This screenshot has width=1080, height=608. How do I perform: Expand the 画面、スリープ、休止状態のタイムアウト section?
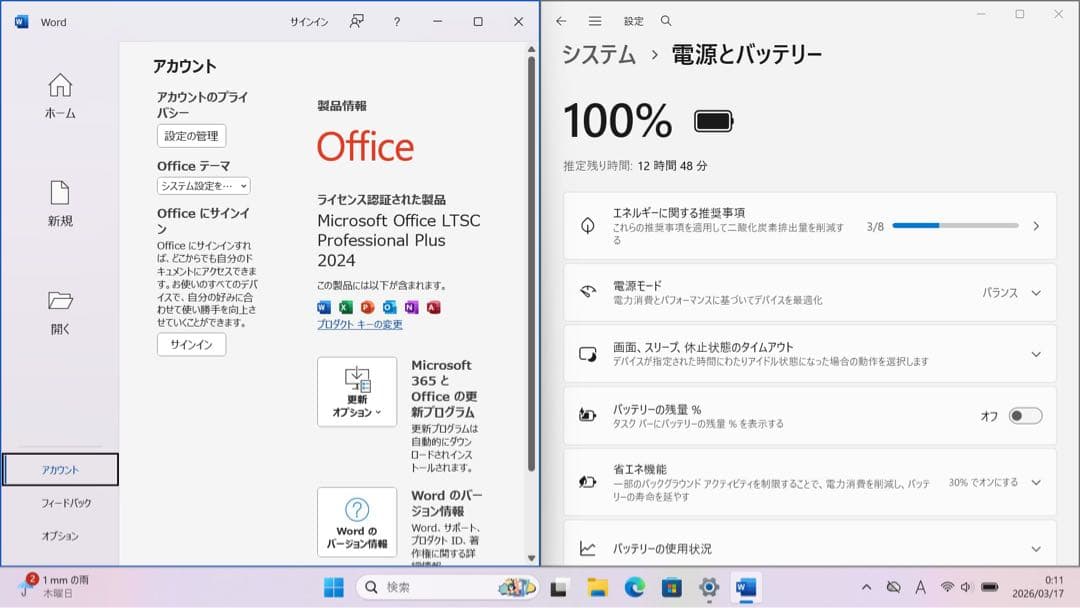[1036, 352]
